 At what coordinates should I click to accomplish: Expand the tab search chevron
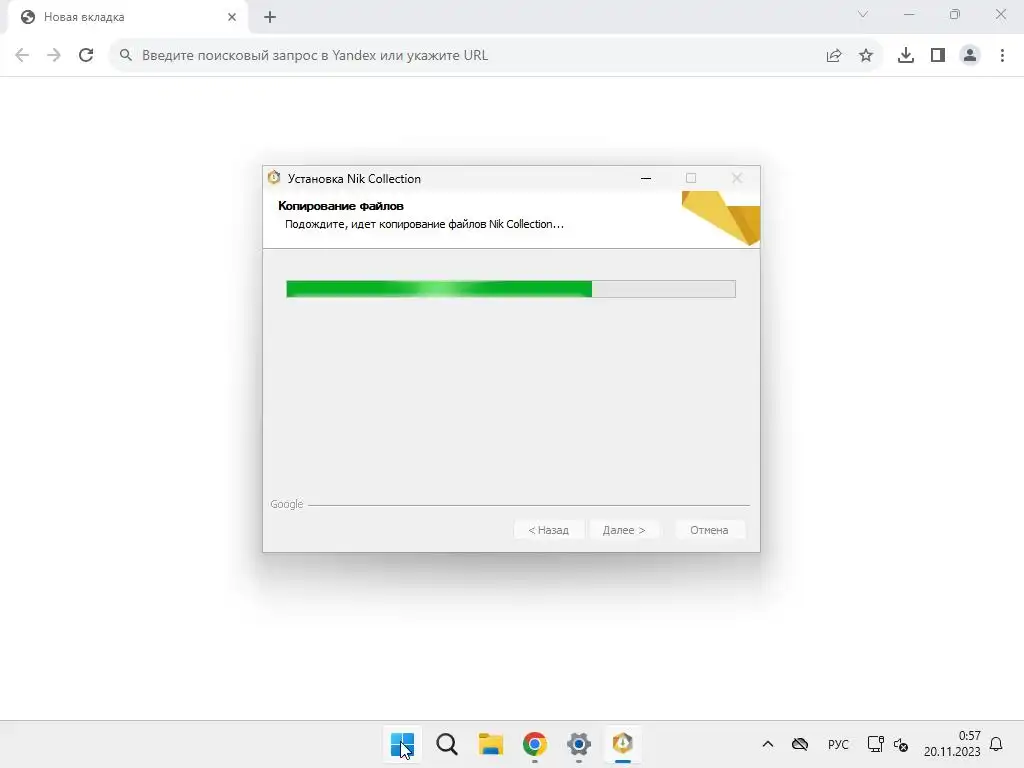[x=863, y=14]
